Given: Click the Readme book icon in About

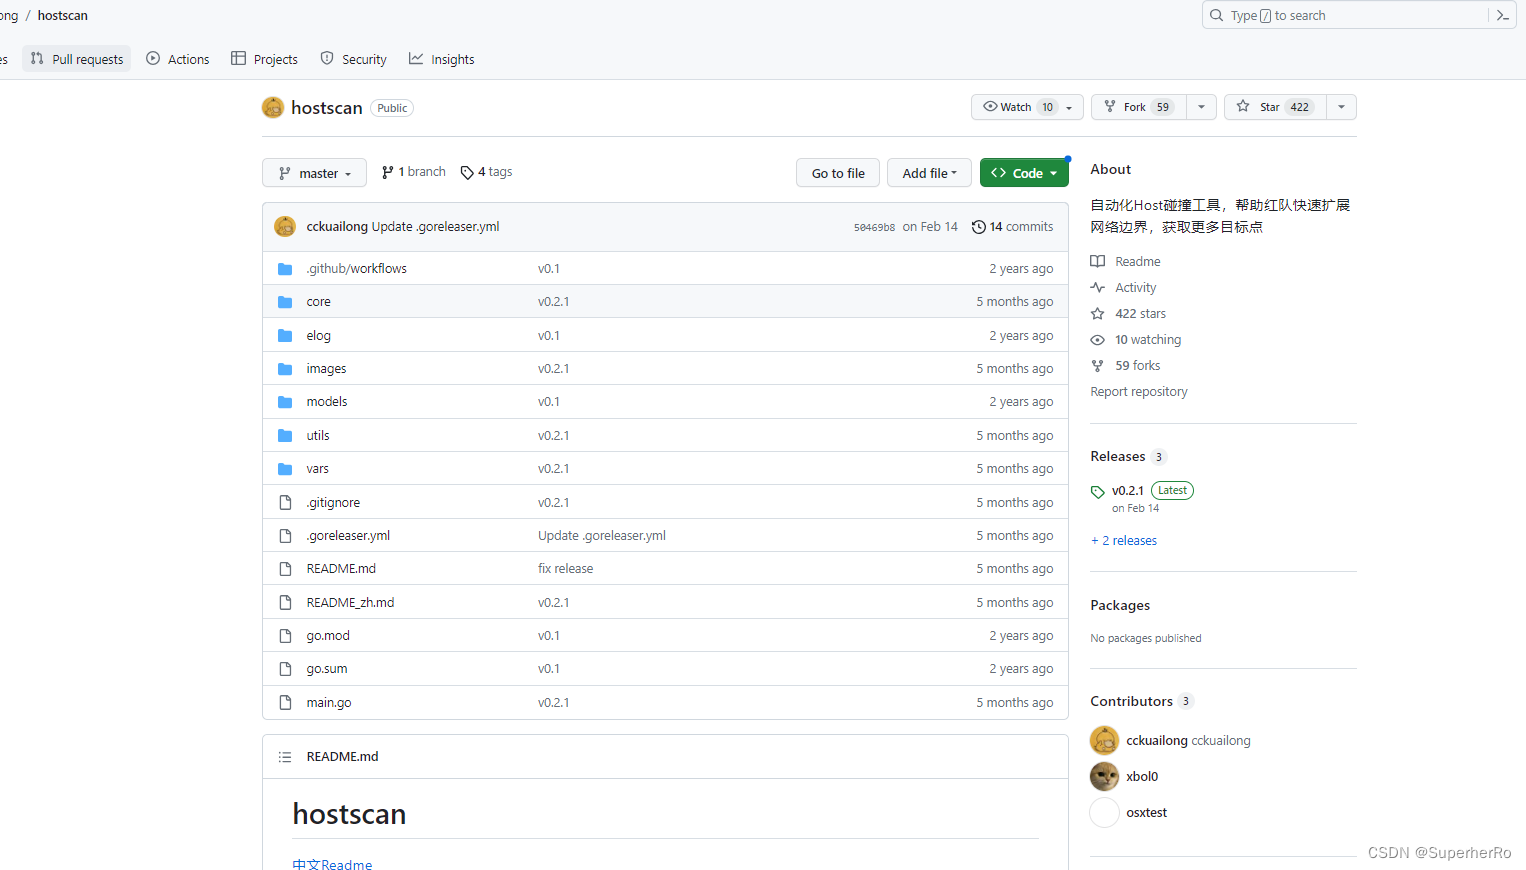Looking at the screenshot, I should coord(1098,261).
